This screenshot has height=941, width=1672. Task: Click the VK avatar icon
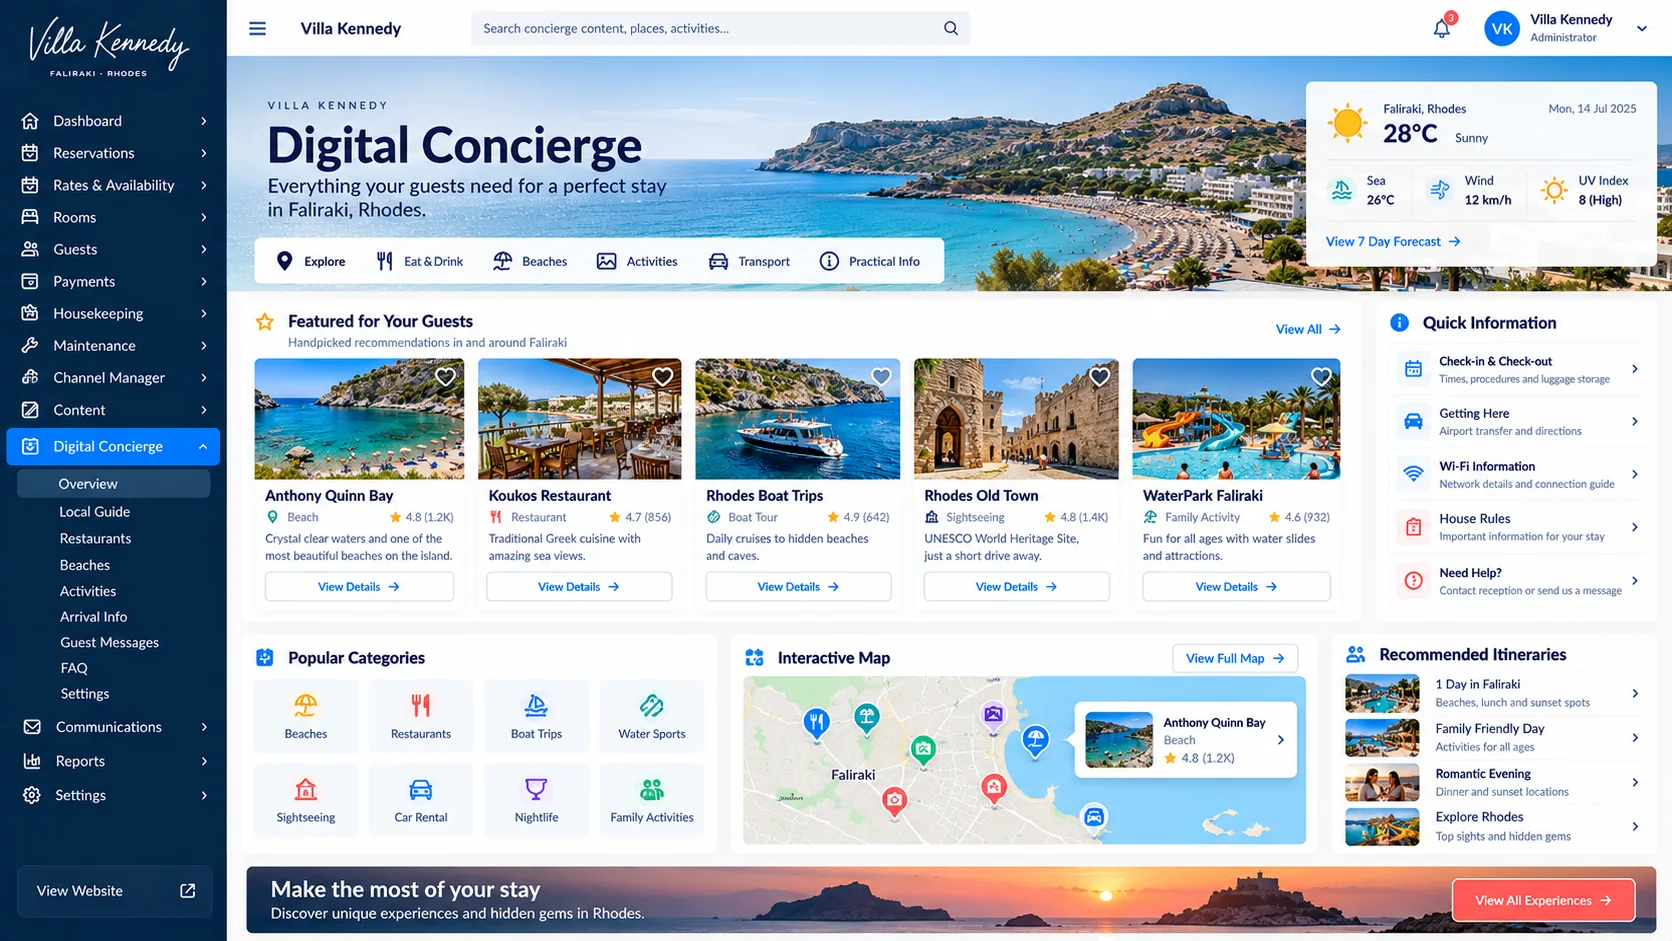(x=1502, y=28)
